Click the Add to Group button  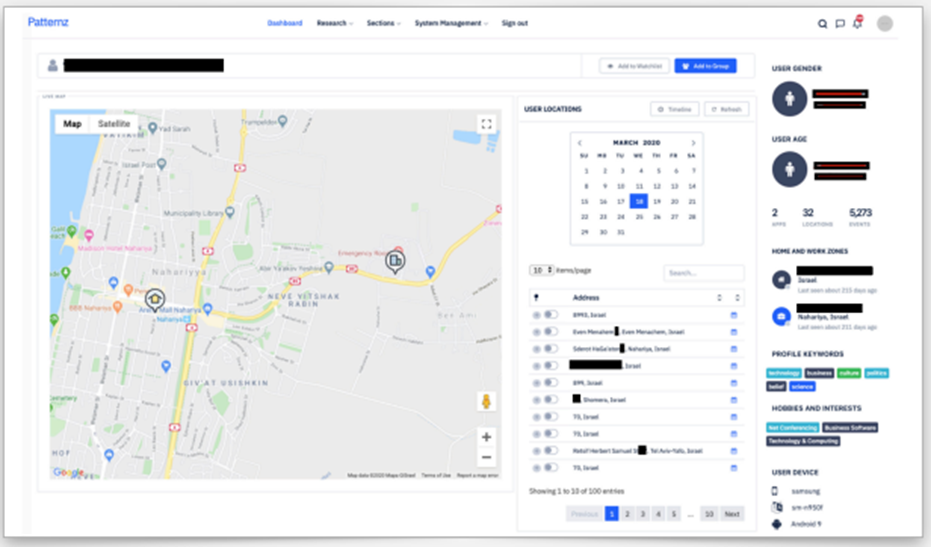(x=705, y=66)
